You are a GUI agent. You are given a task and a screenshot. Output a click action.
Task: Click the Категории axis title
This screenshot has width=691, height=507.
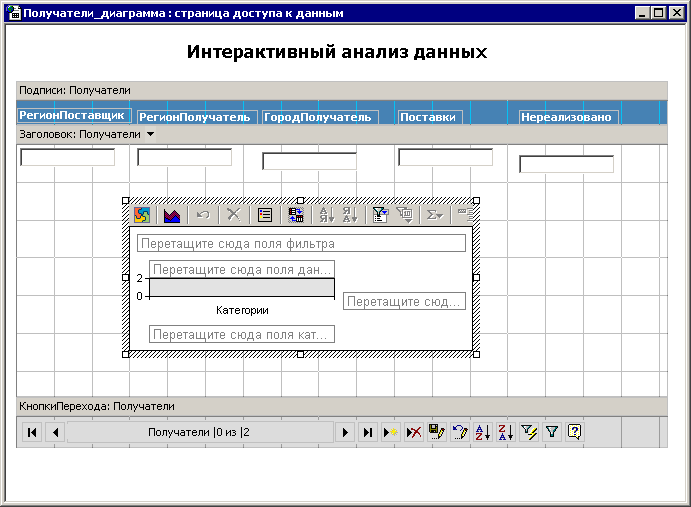click(x=242, y=310)
